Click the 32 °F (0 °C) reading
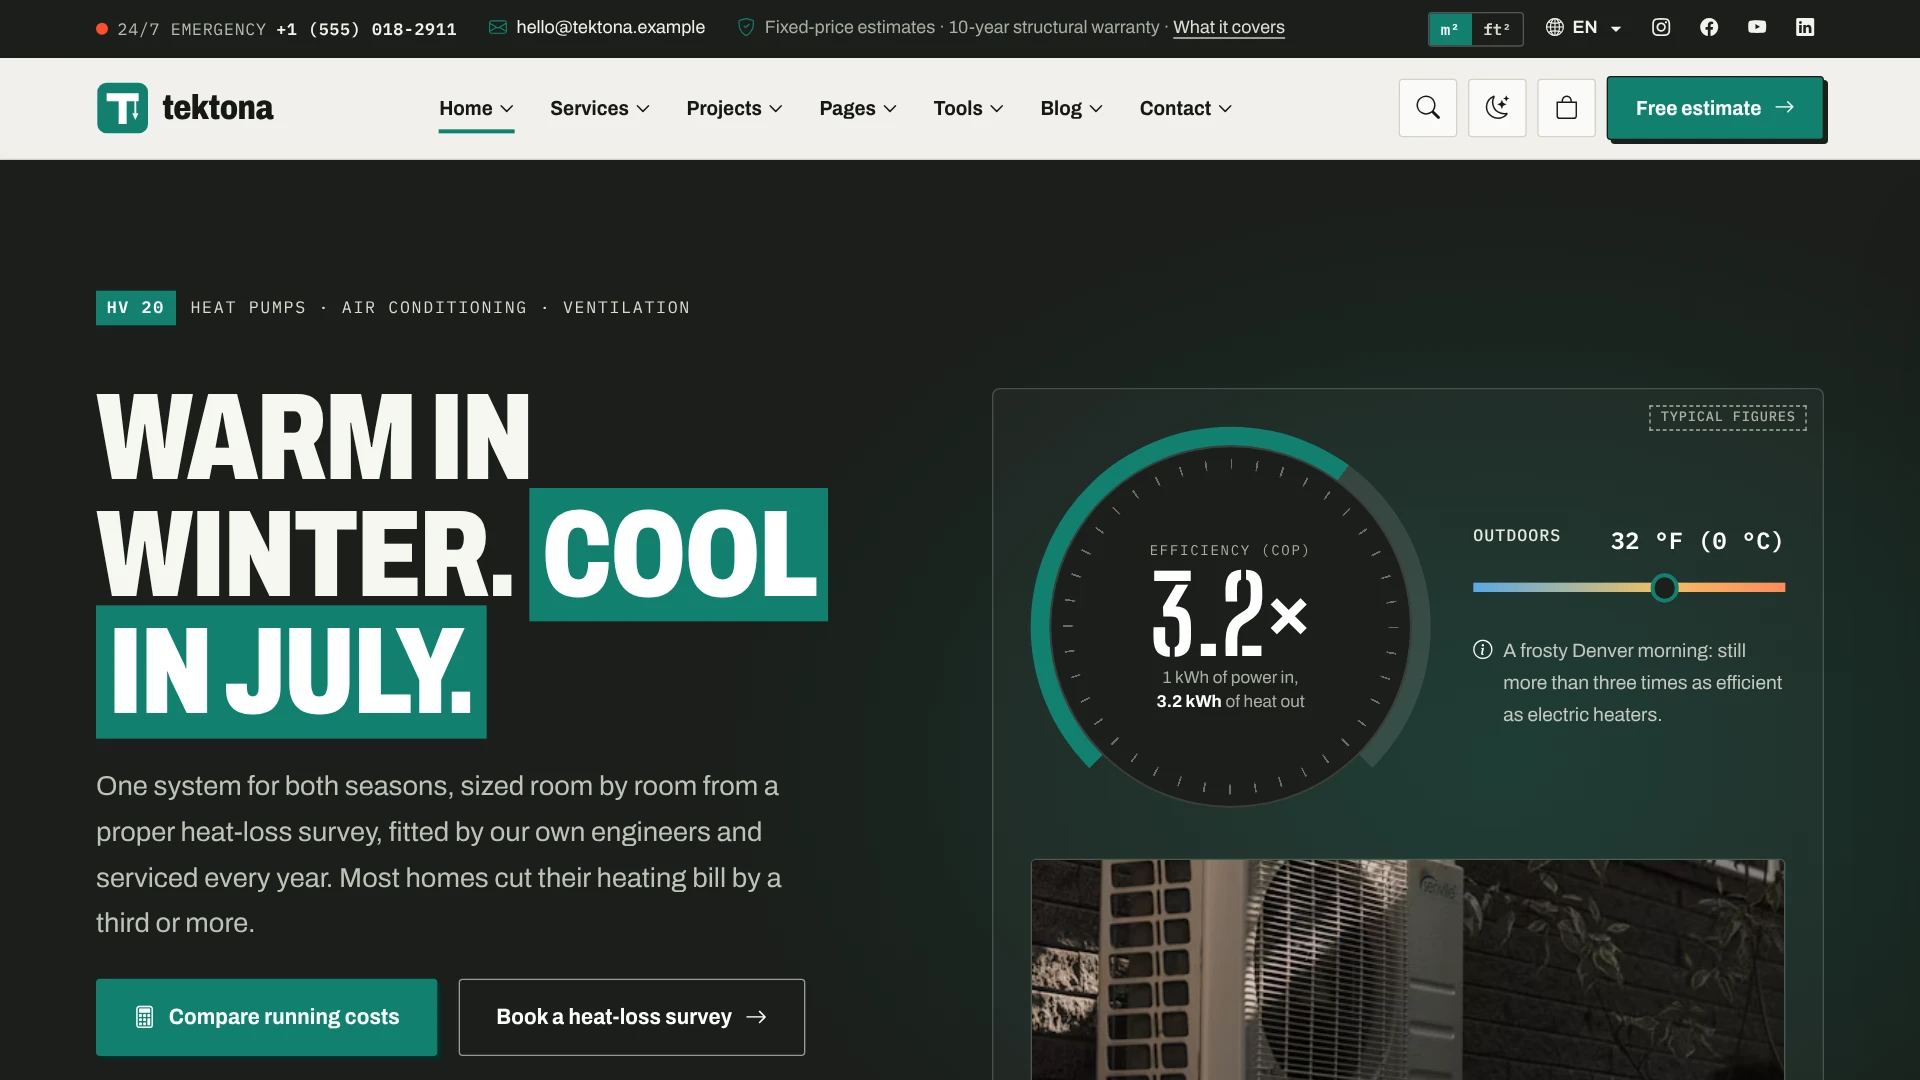The width and height of the screenshot is (1920, 1080). [1696, 541]
